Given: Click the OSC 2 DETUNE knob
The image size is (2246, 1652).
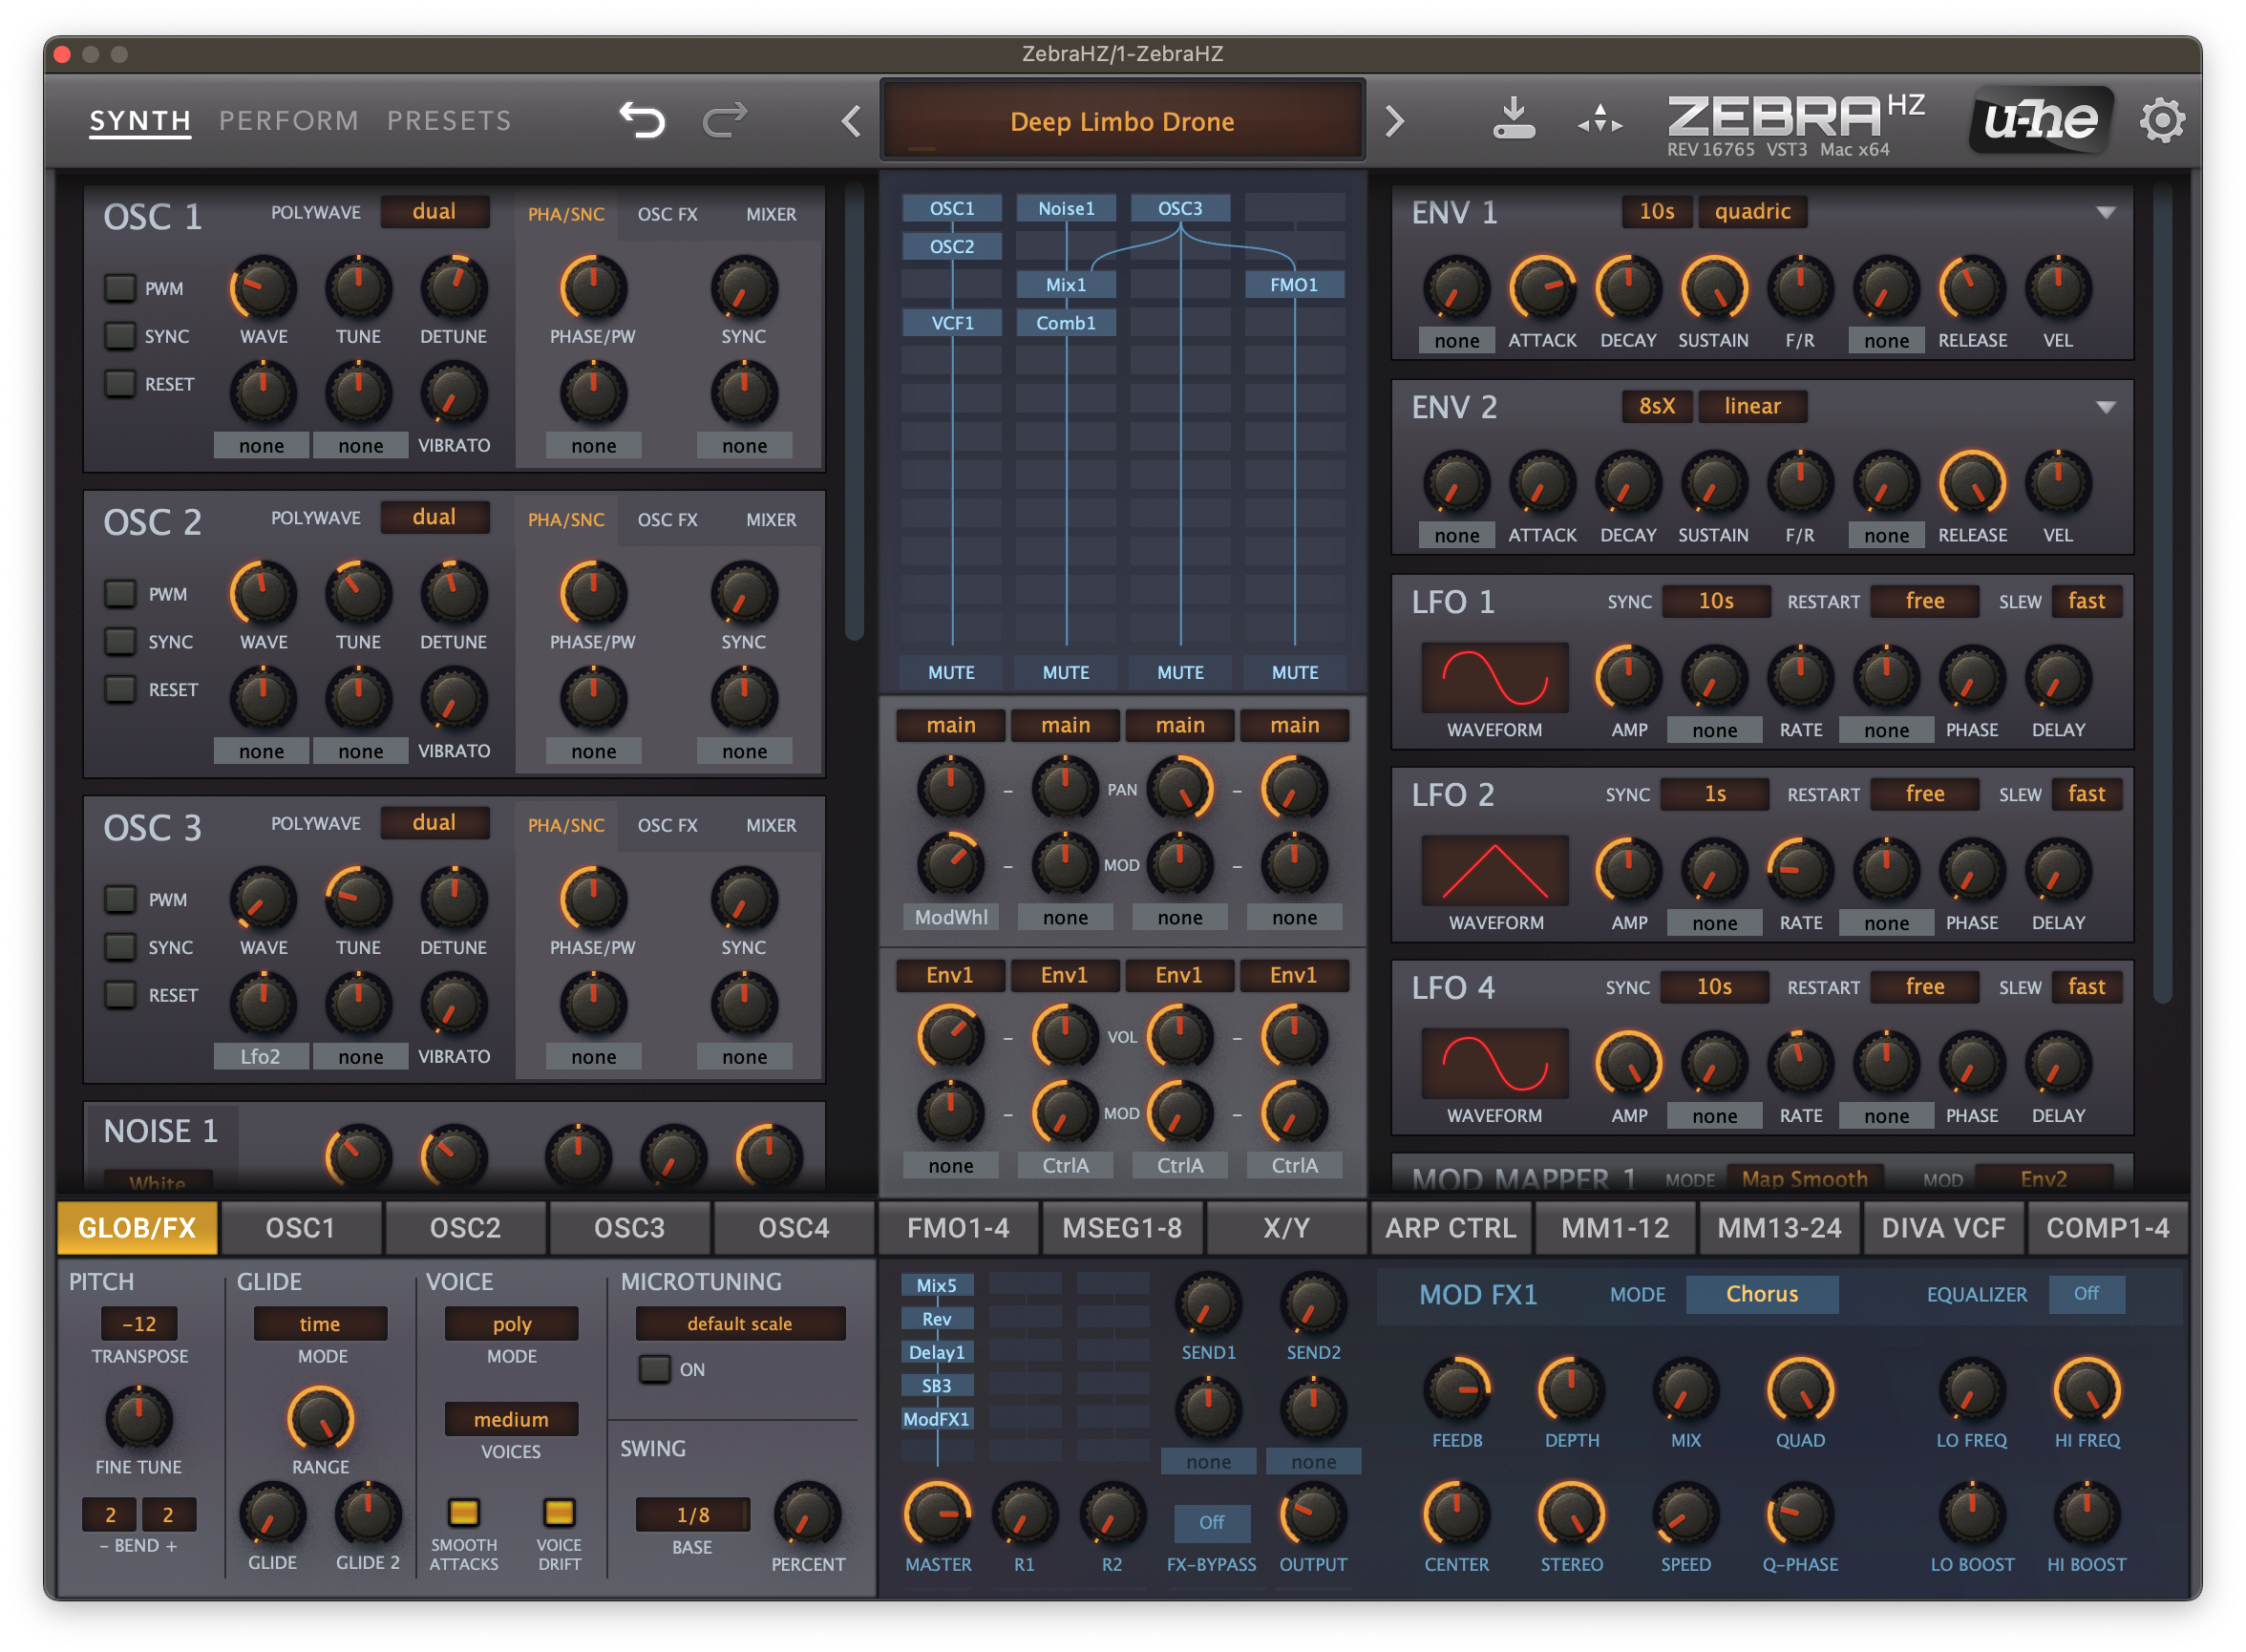Looking at the screenshot, I should click(x=453, y=594).
